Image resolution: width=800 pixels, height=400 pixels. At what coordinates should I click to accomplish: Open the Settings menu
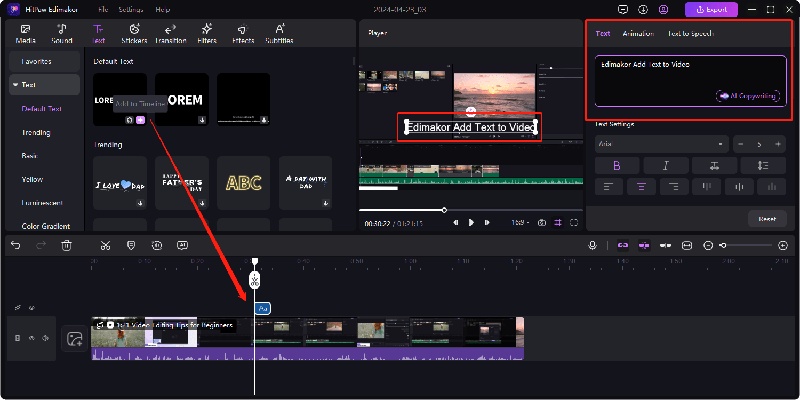tap(131, 9)
